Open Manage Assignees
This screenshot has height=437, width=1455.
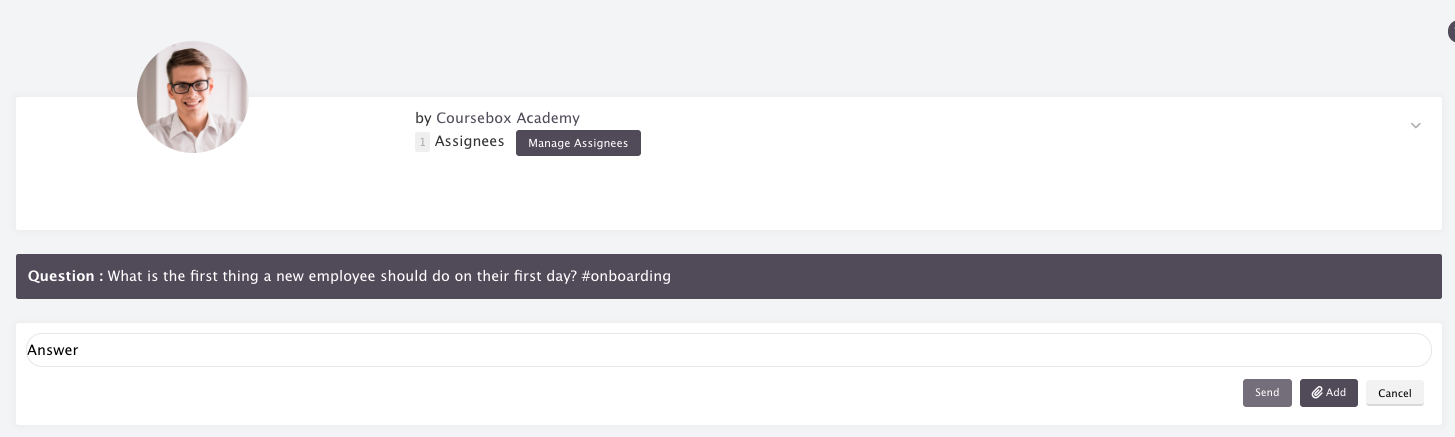(578, 143)
